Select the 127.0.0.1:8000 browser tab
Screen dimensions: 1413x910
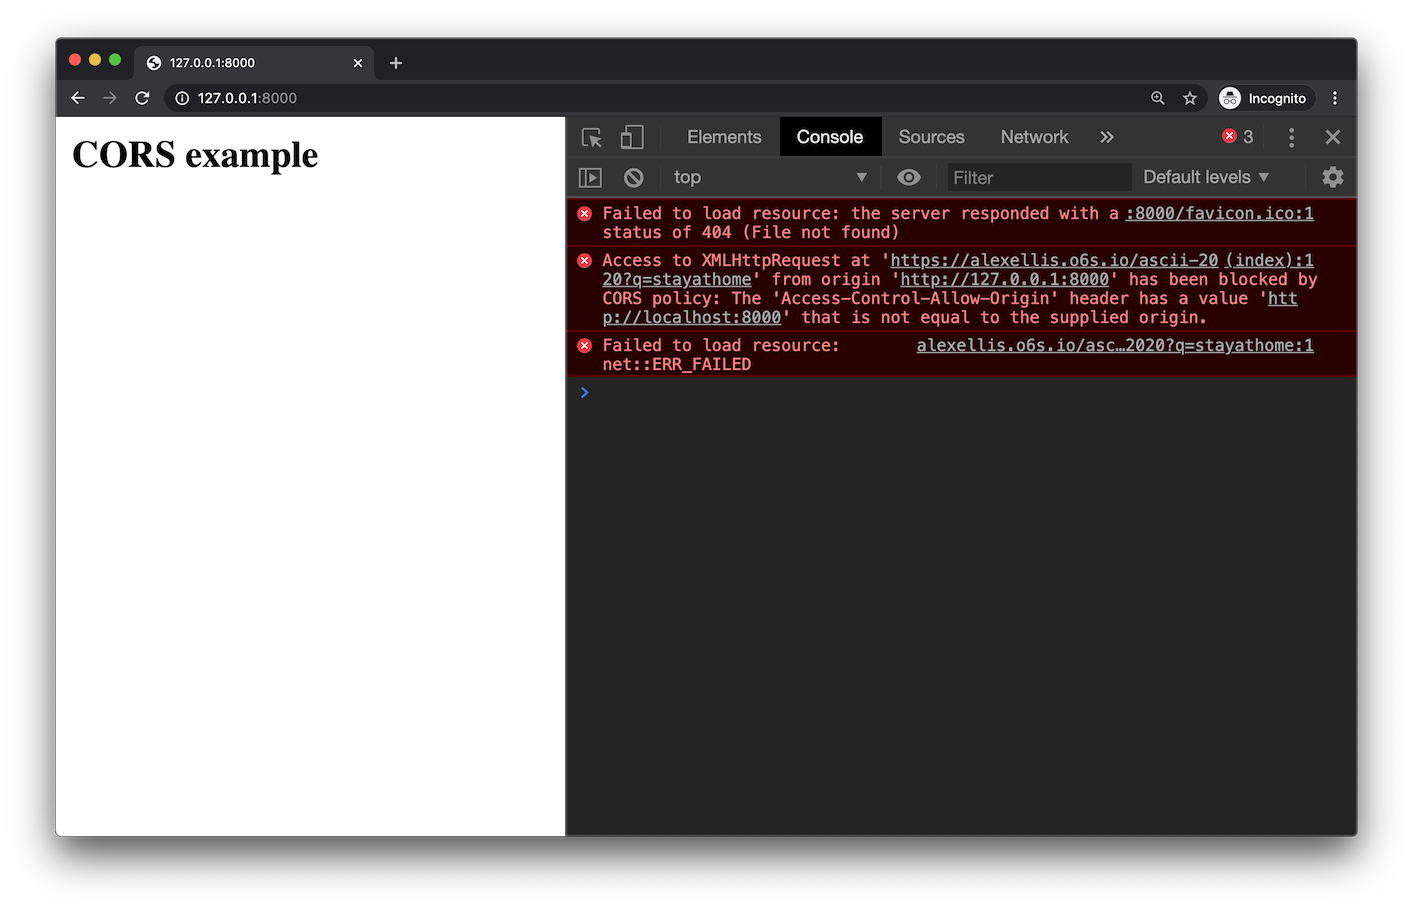coord(254,62)
